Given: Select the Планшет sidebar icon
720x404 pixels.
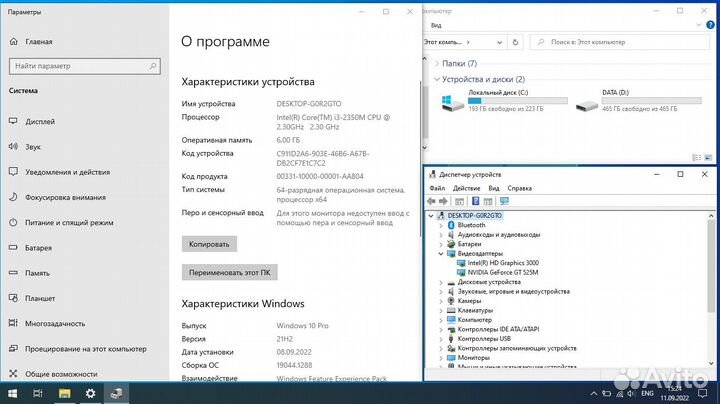Looking at the screenshot, I should [13, 298].
